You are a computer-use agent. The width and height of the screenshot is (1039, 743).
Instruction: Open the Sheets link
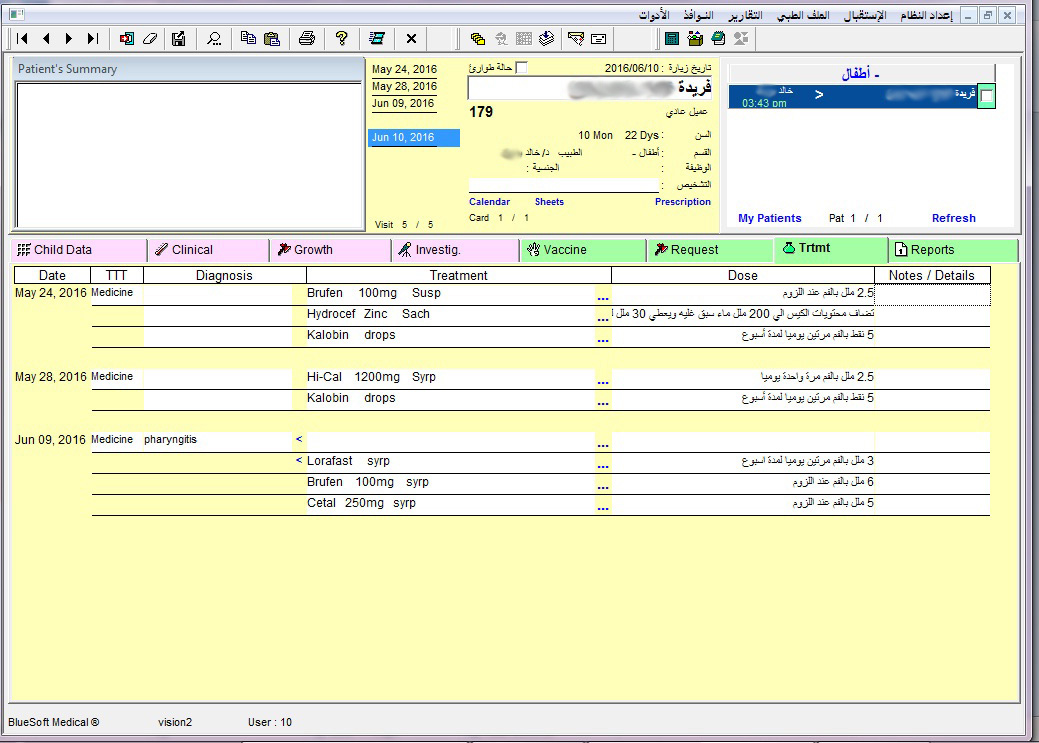point(549,201)
